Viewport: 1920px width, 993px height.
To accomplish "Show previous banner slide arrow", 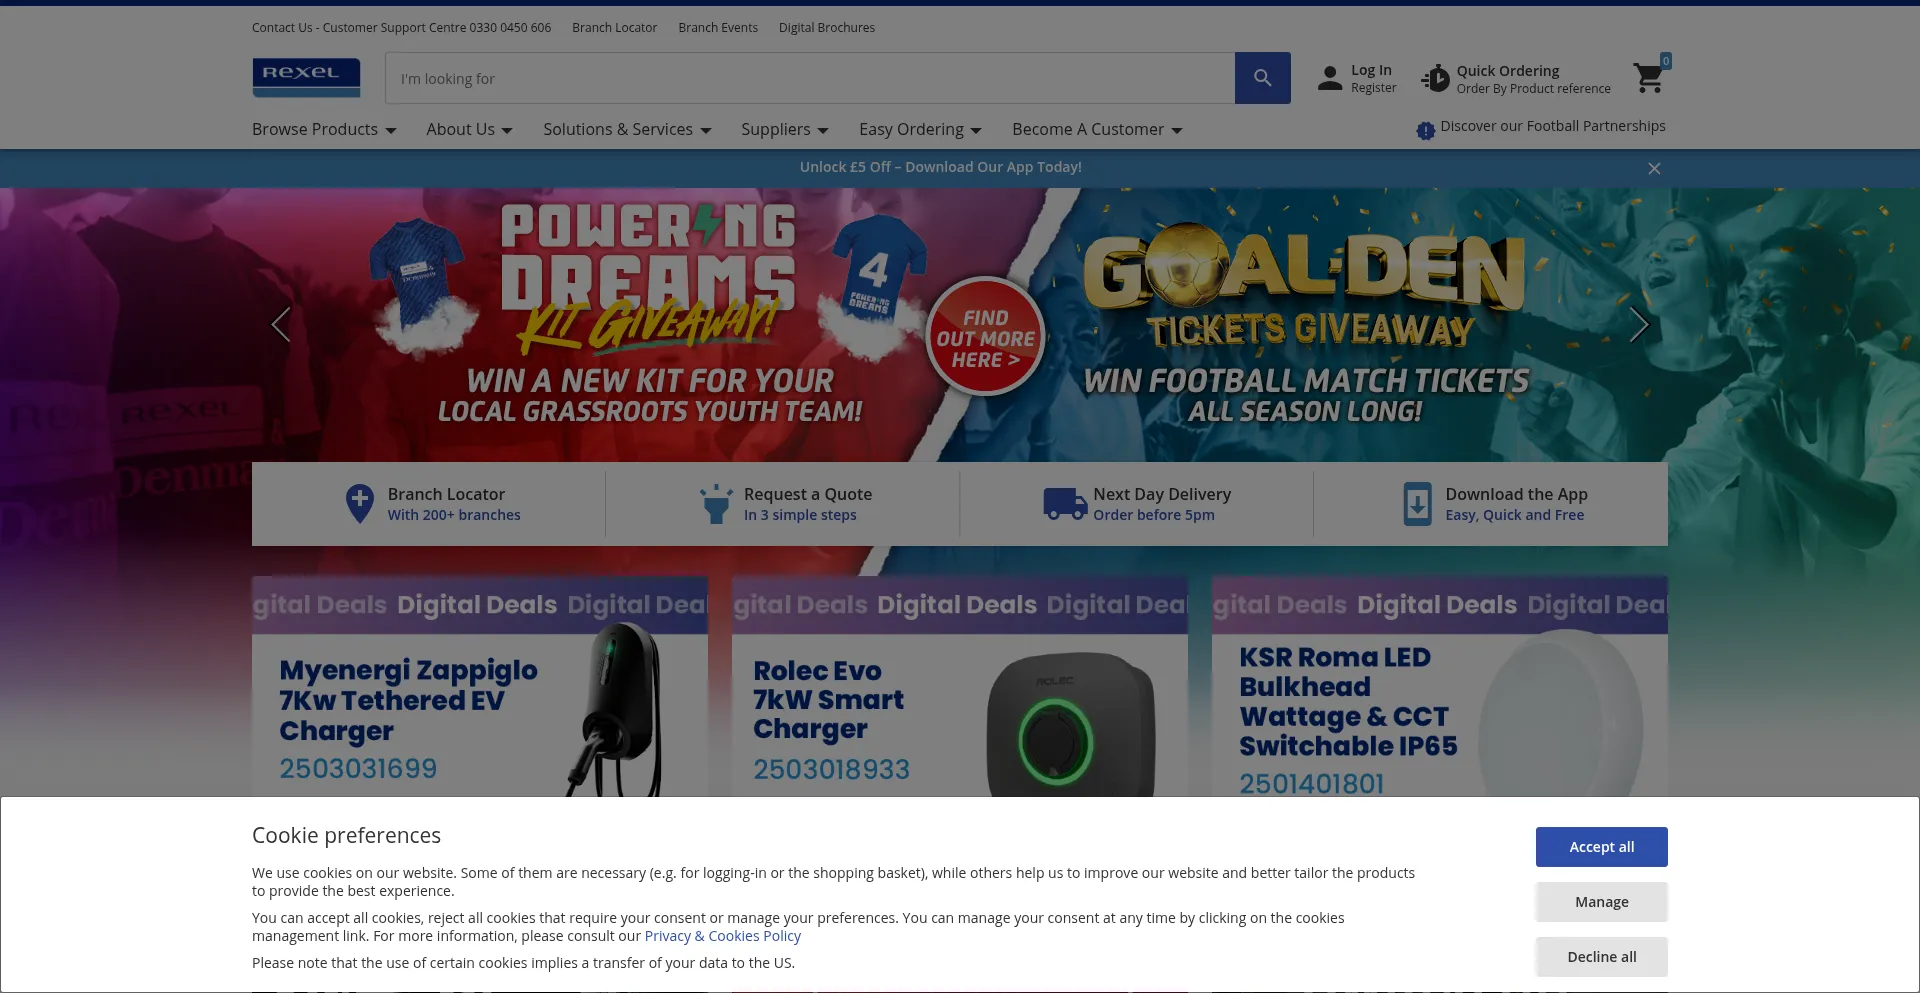I will pyautogui.click(x=281, y=324).
